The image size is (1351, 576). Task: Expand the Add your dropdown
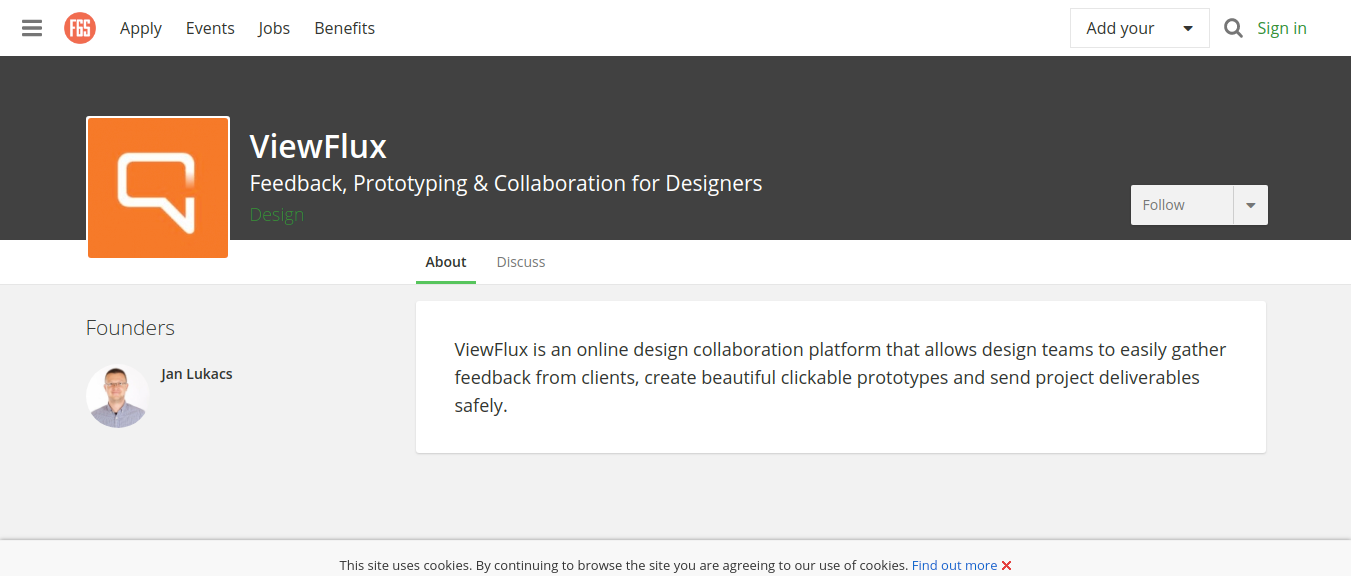1139,28
